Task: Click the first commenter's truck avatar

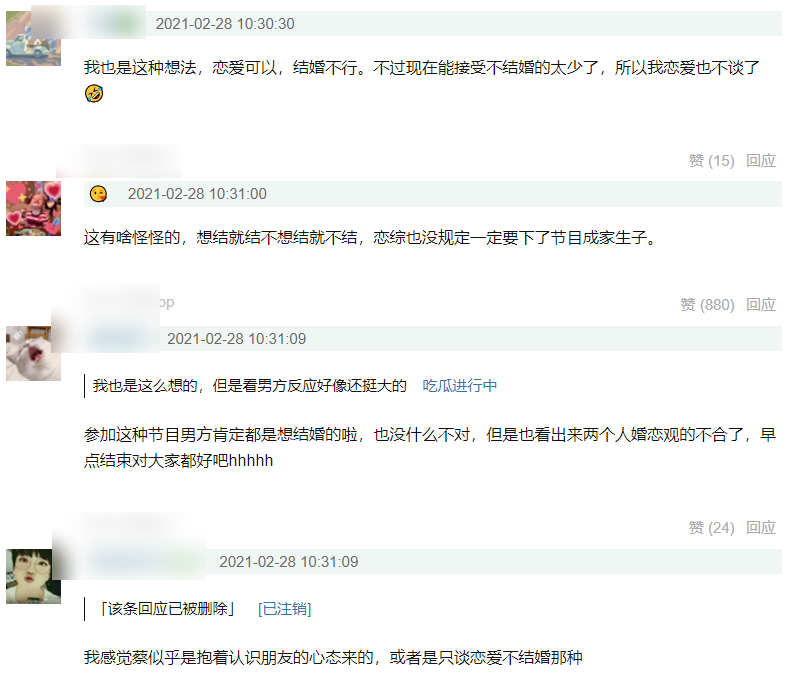Action: (33, 39)
